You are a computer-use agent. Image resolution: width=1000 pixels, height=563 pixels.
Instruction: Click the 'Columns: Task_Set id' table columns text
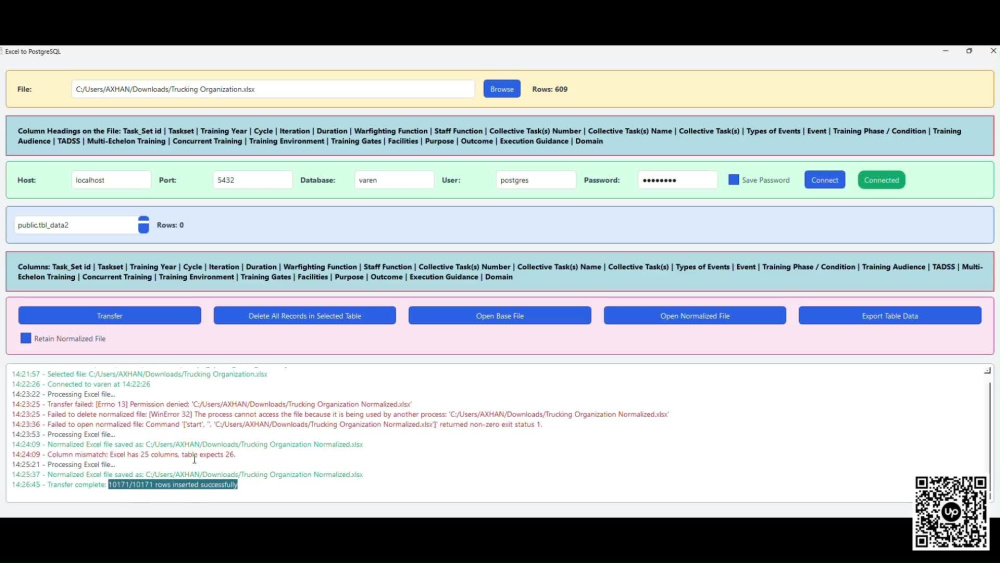click(x=500, y=272)
